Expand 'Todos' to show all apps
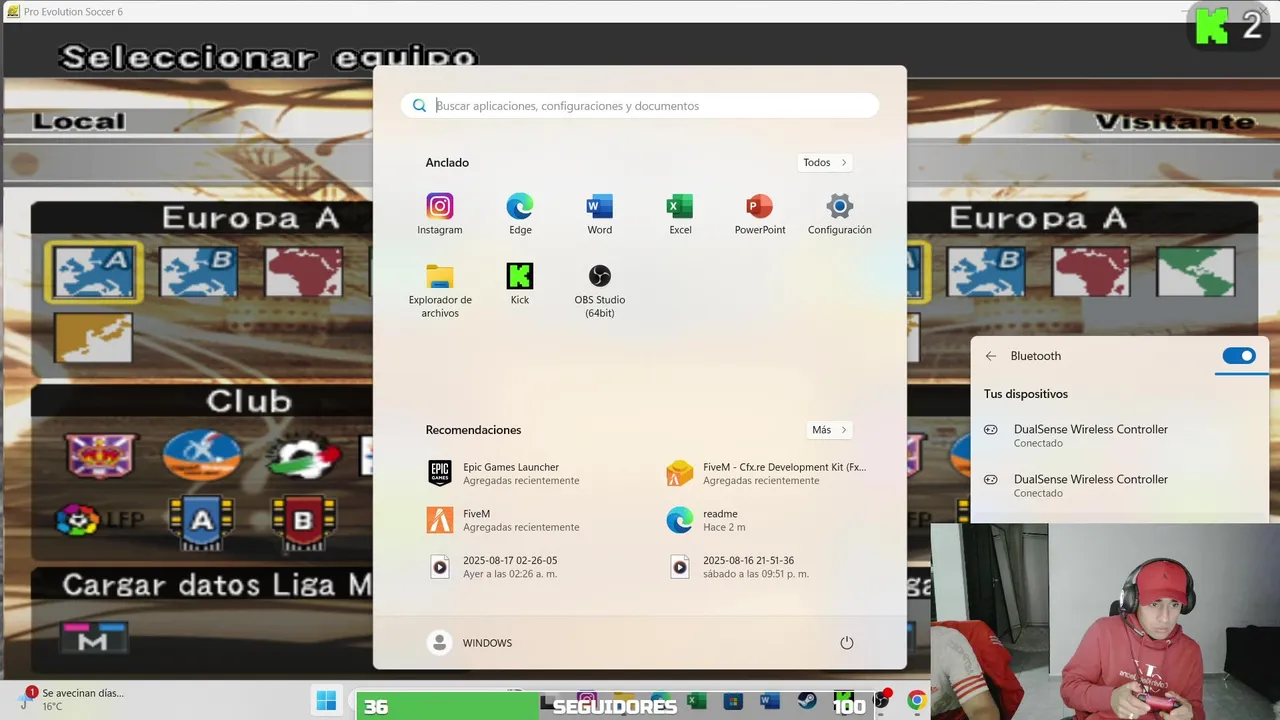This screenshot has height=720, width=1280. click(825, 162)
